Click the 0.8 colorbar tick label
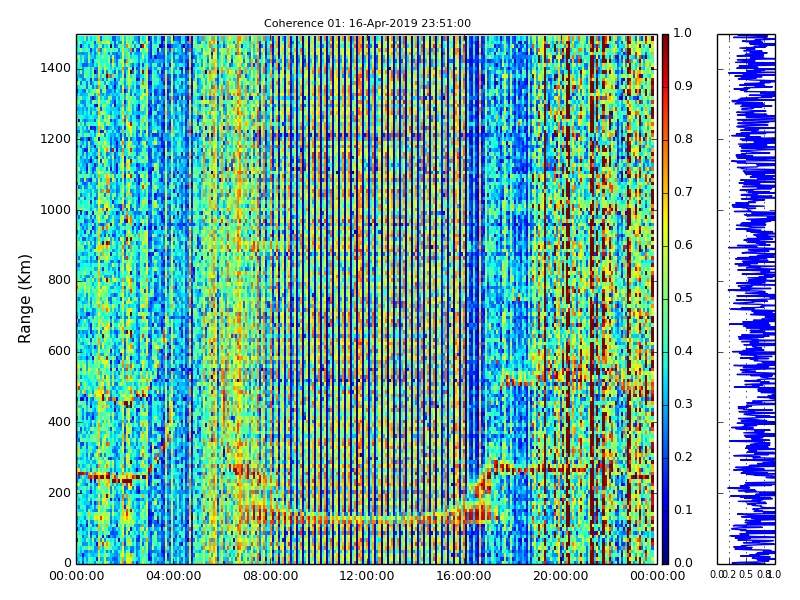 coord(683,139)
